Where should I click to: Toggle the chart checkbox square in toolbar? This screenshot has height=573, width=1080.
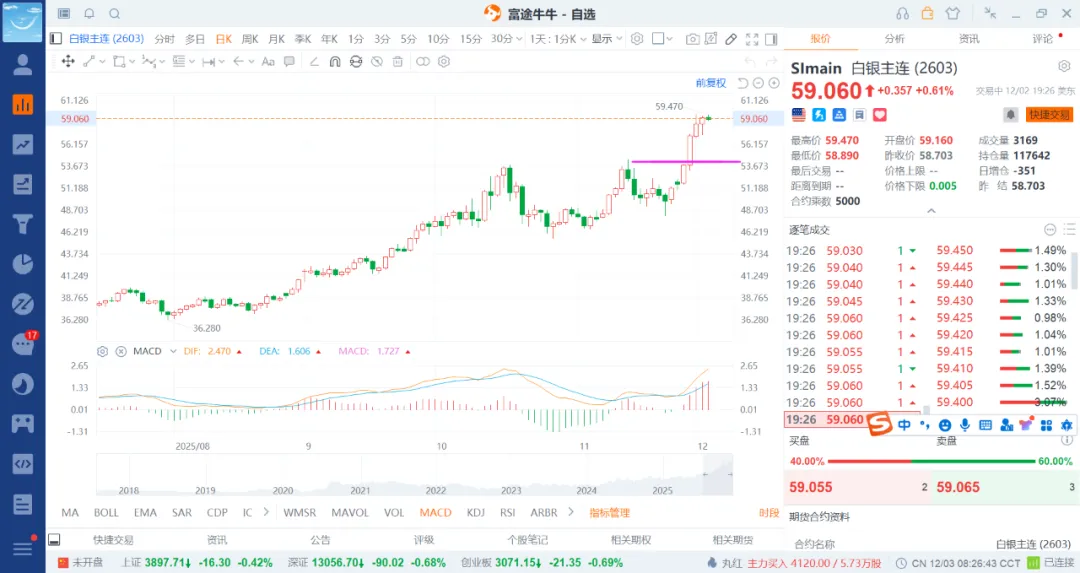[x=658, y=39]
